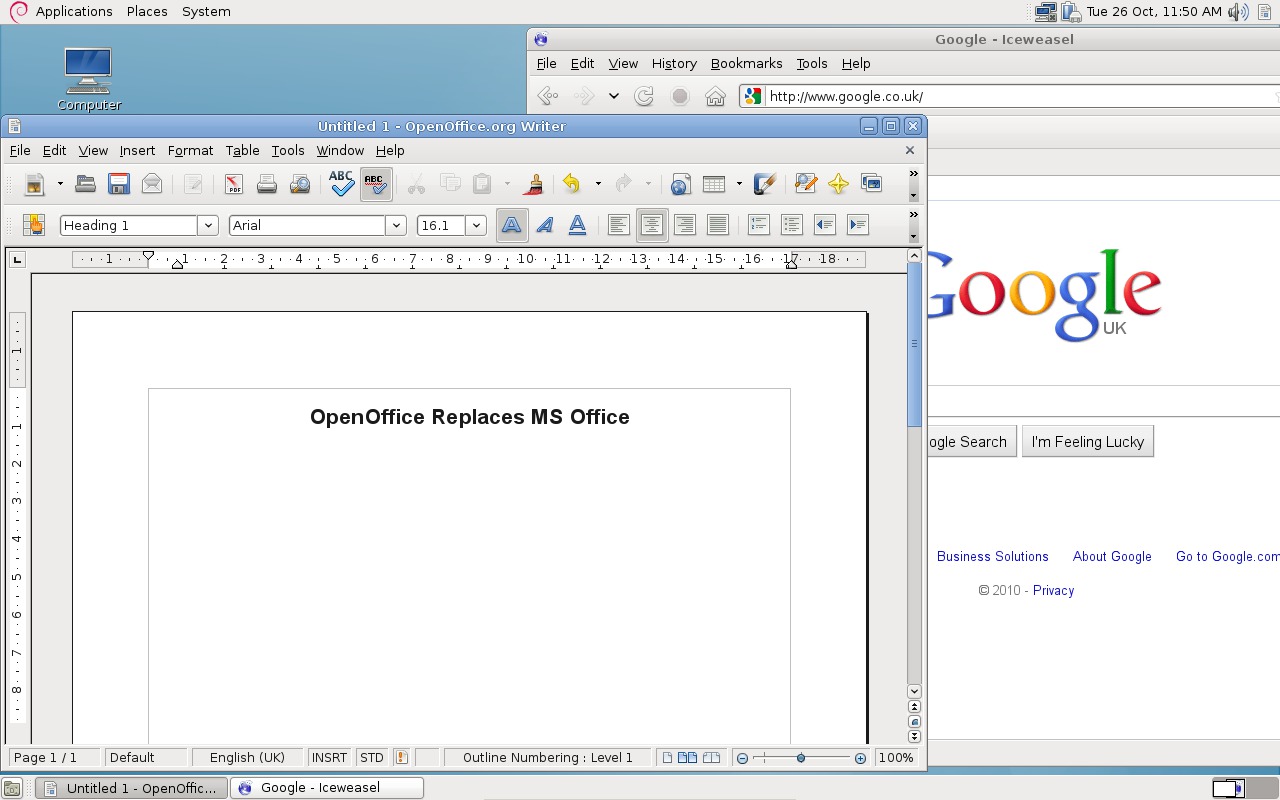Toggle Bold formatting button
This screenshot has width=1280, height=800.
coord(511,225)
